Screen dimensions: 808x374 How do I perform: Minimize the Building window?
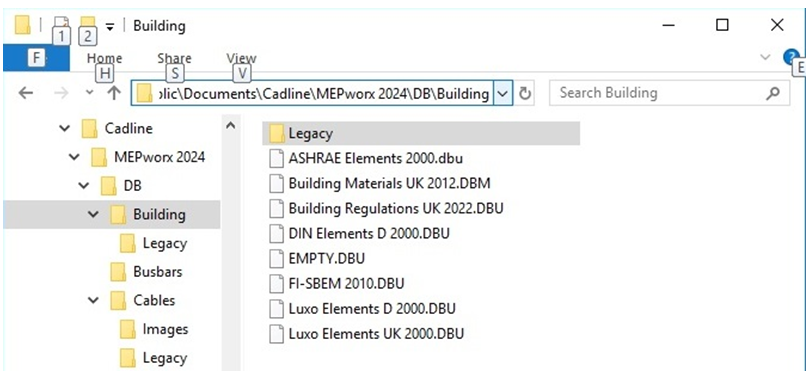669,25
